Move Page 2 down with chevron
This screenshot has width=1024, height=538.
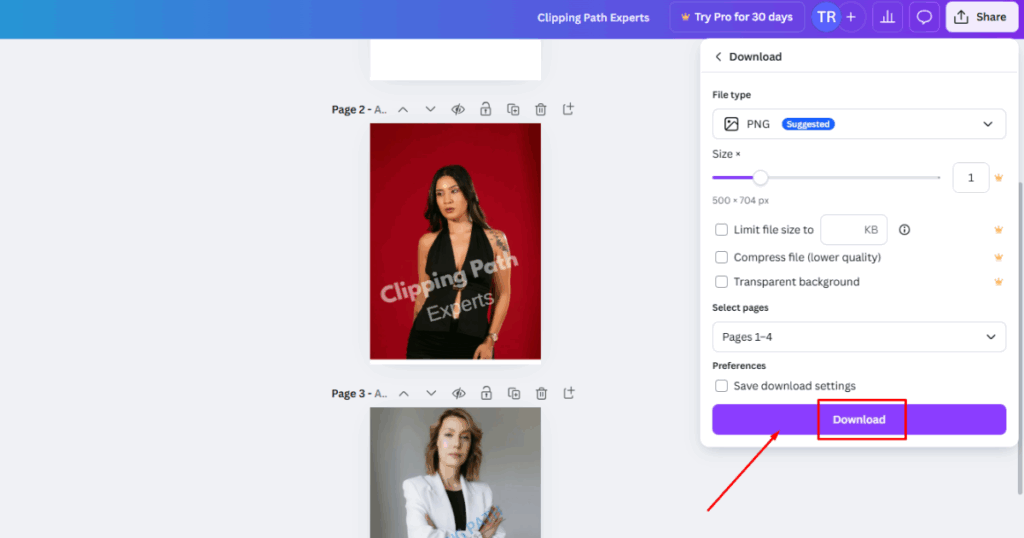[x=430, y=110]
